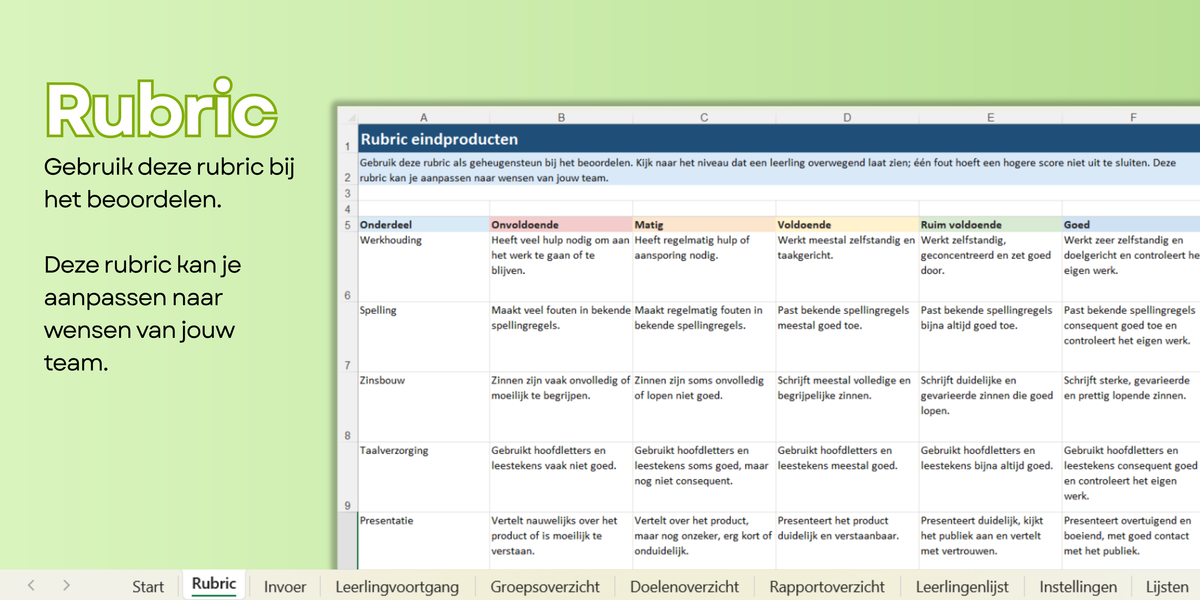Screen dimensions: 1200x600
Task: Go to the Groepsoverzicht sheet tab
Action: click(x=545, y=587)
